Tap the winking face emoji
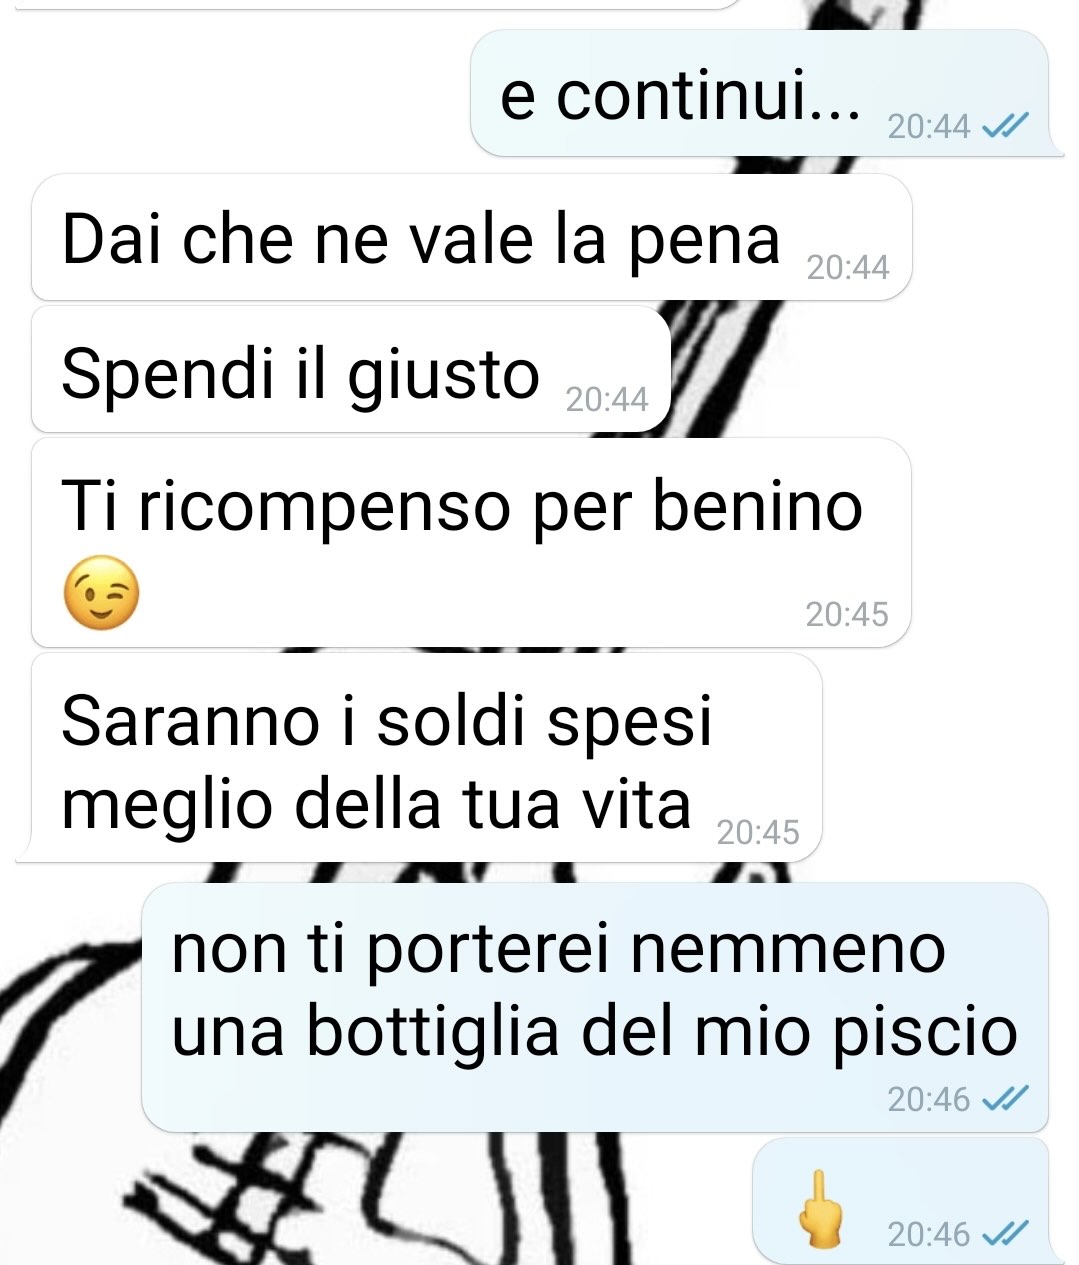The height and width of the screenshot is (1265, 1079). pos(101,592)
